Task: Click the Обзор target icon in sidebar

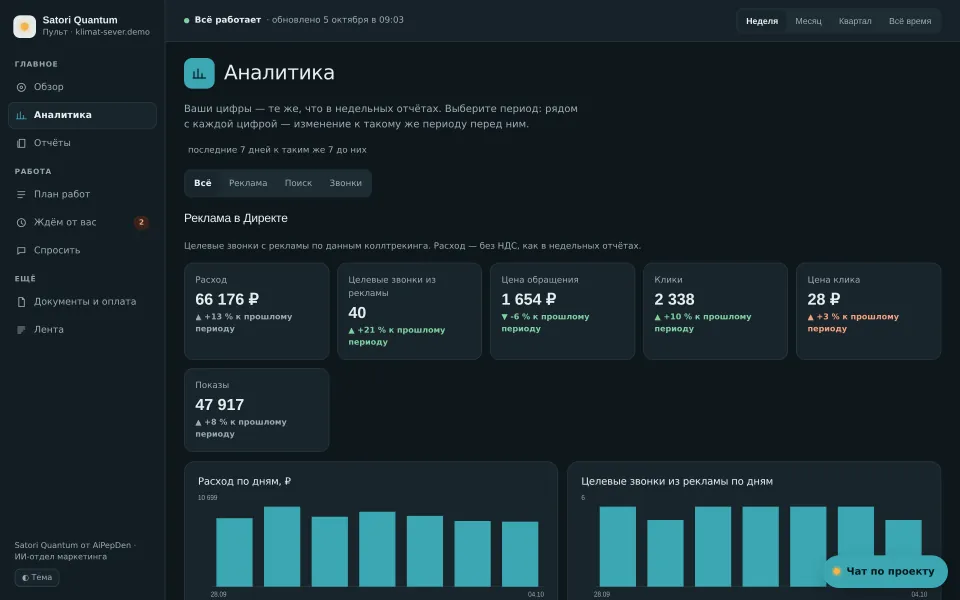Action: (x=21, y=87)
